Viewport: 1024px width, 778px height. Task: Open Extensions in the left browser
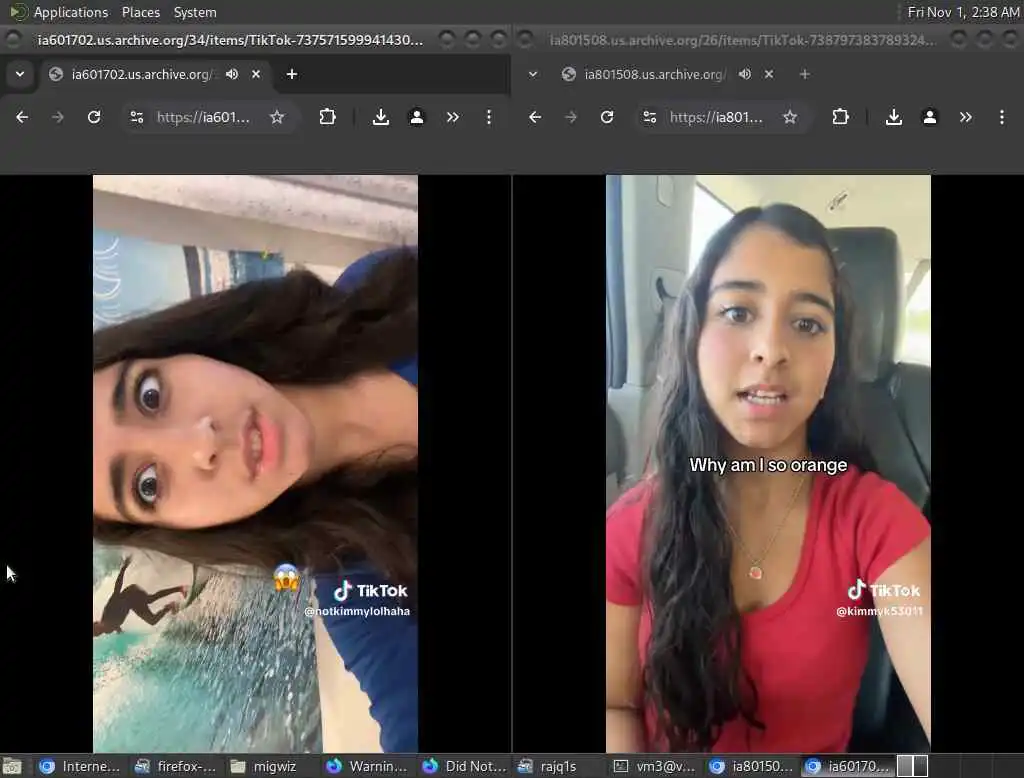click(327, 117)
